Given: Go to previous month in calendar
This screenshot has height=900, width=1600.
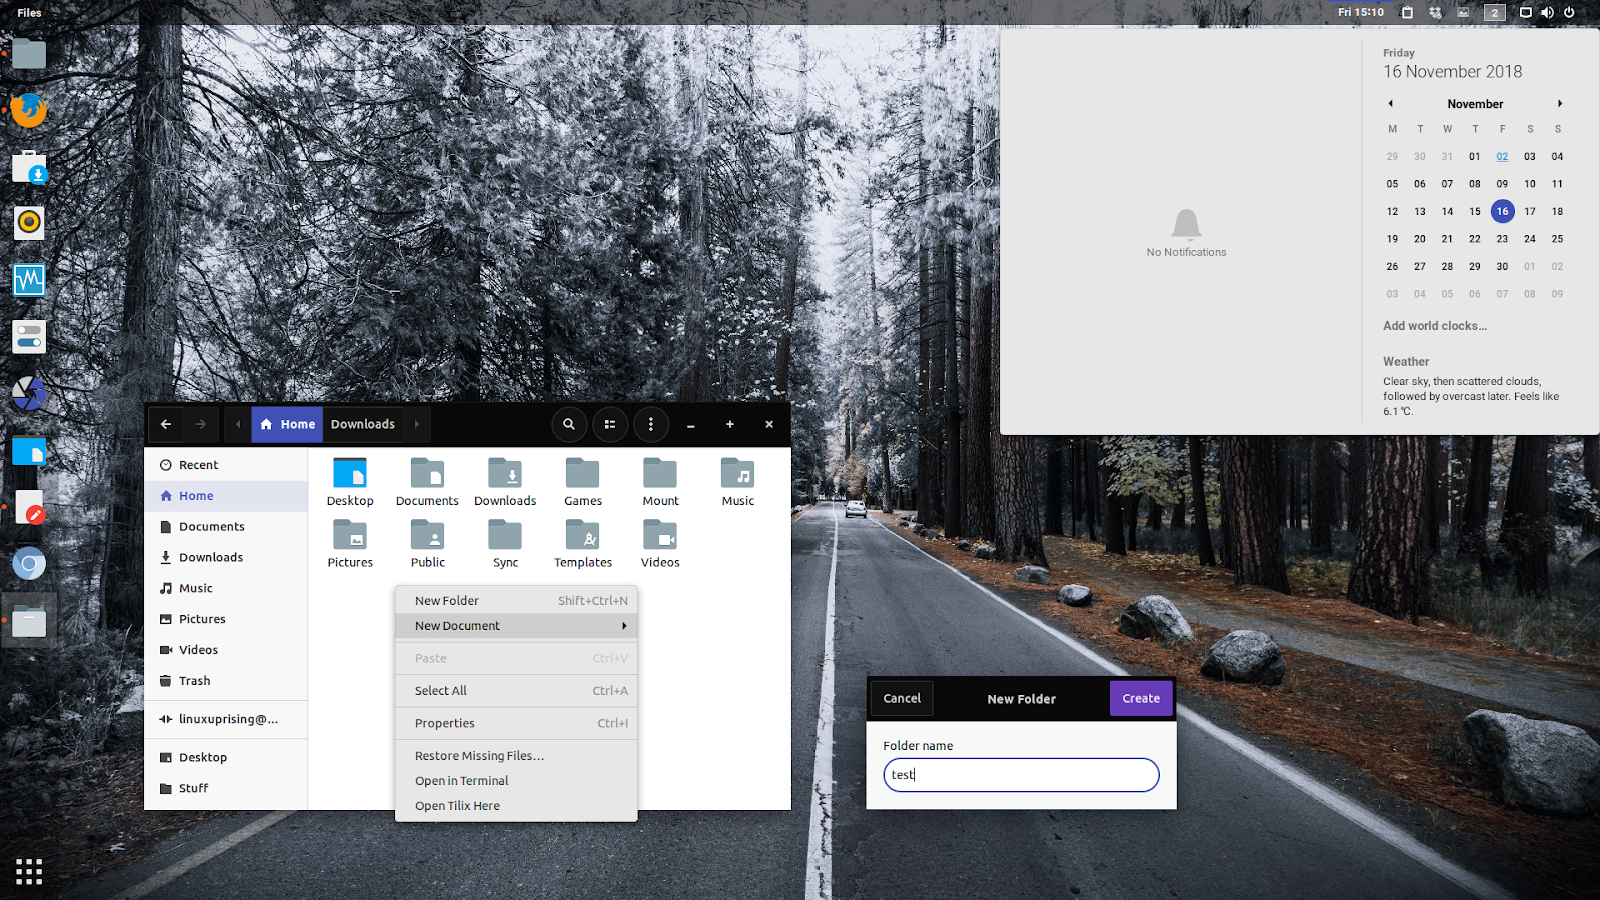Looking at the screenshot, I should [x=1390, y=104].
